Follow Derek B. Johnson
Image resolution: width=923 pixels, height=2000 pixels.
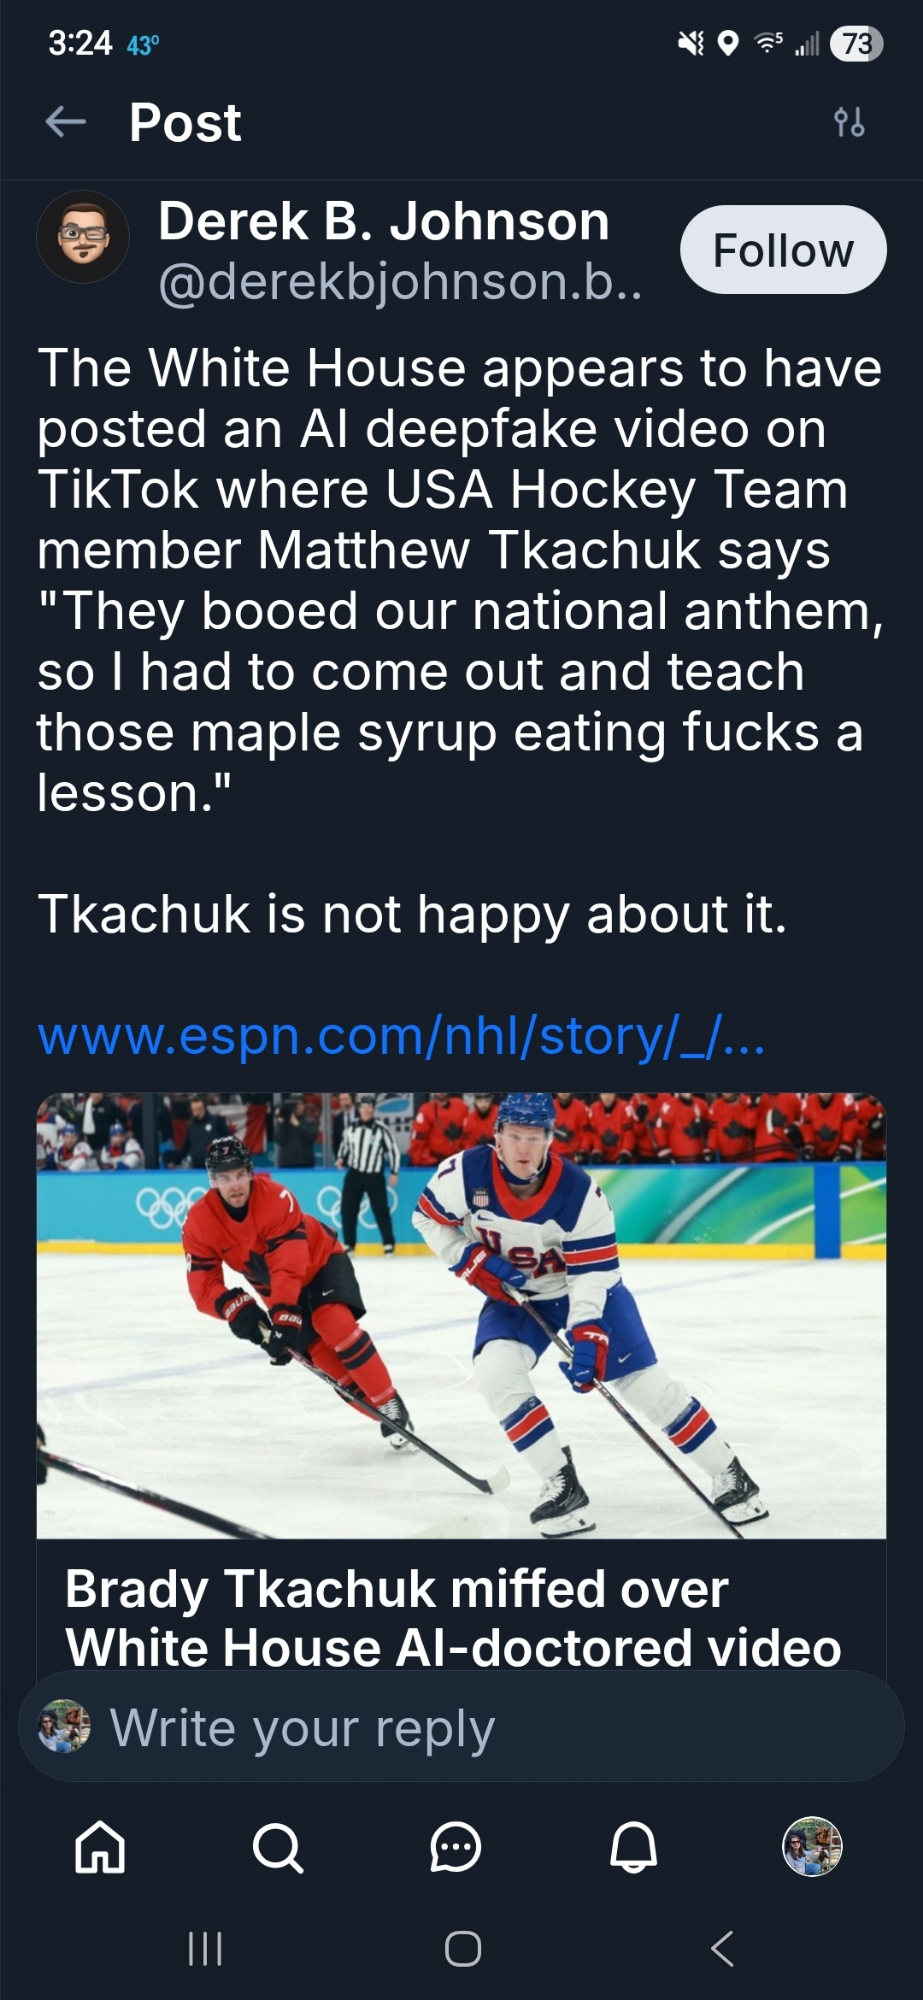(x=782, y=250)
